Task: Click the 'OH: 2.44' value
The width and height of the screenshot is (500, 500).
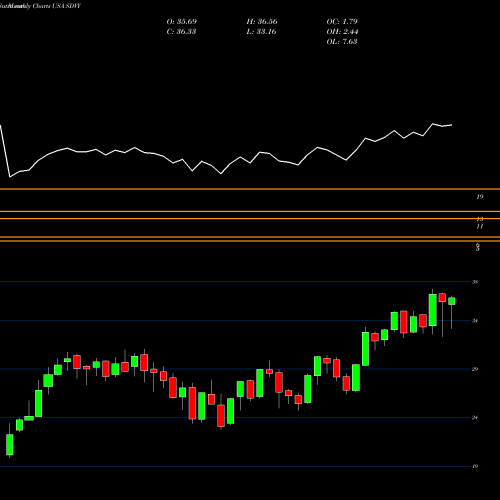Action: (x=342, y=32)
